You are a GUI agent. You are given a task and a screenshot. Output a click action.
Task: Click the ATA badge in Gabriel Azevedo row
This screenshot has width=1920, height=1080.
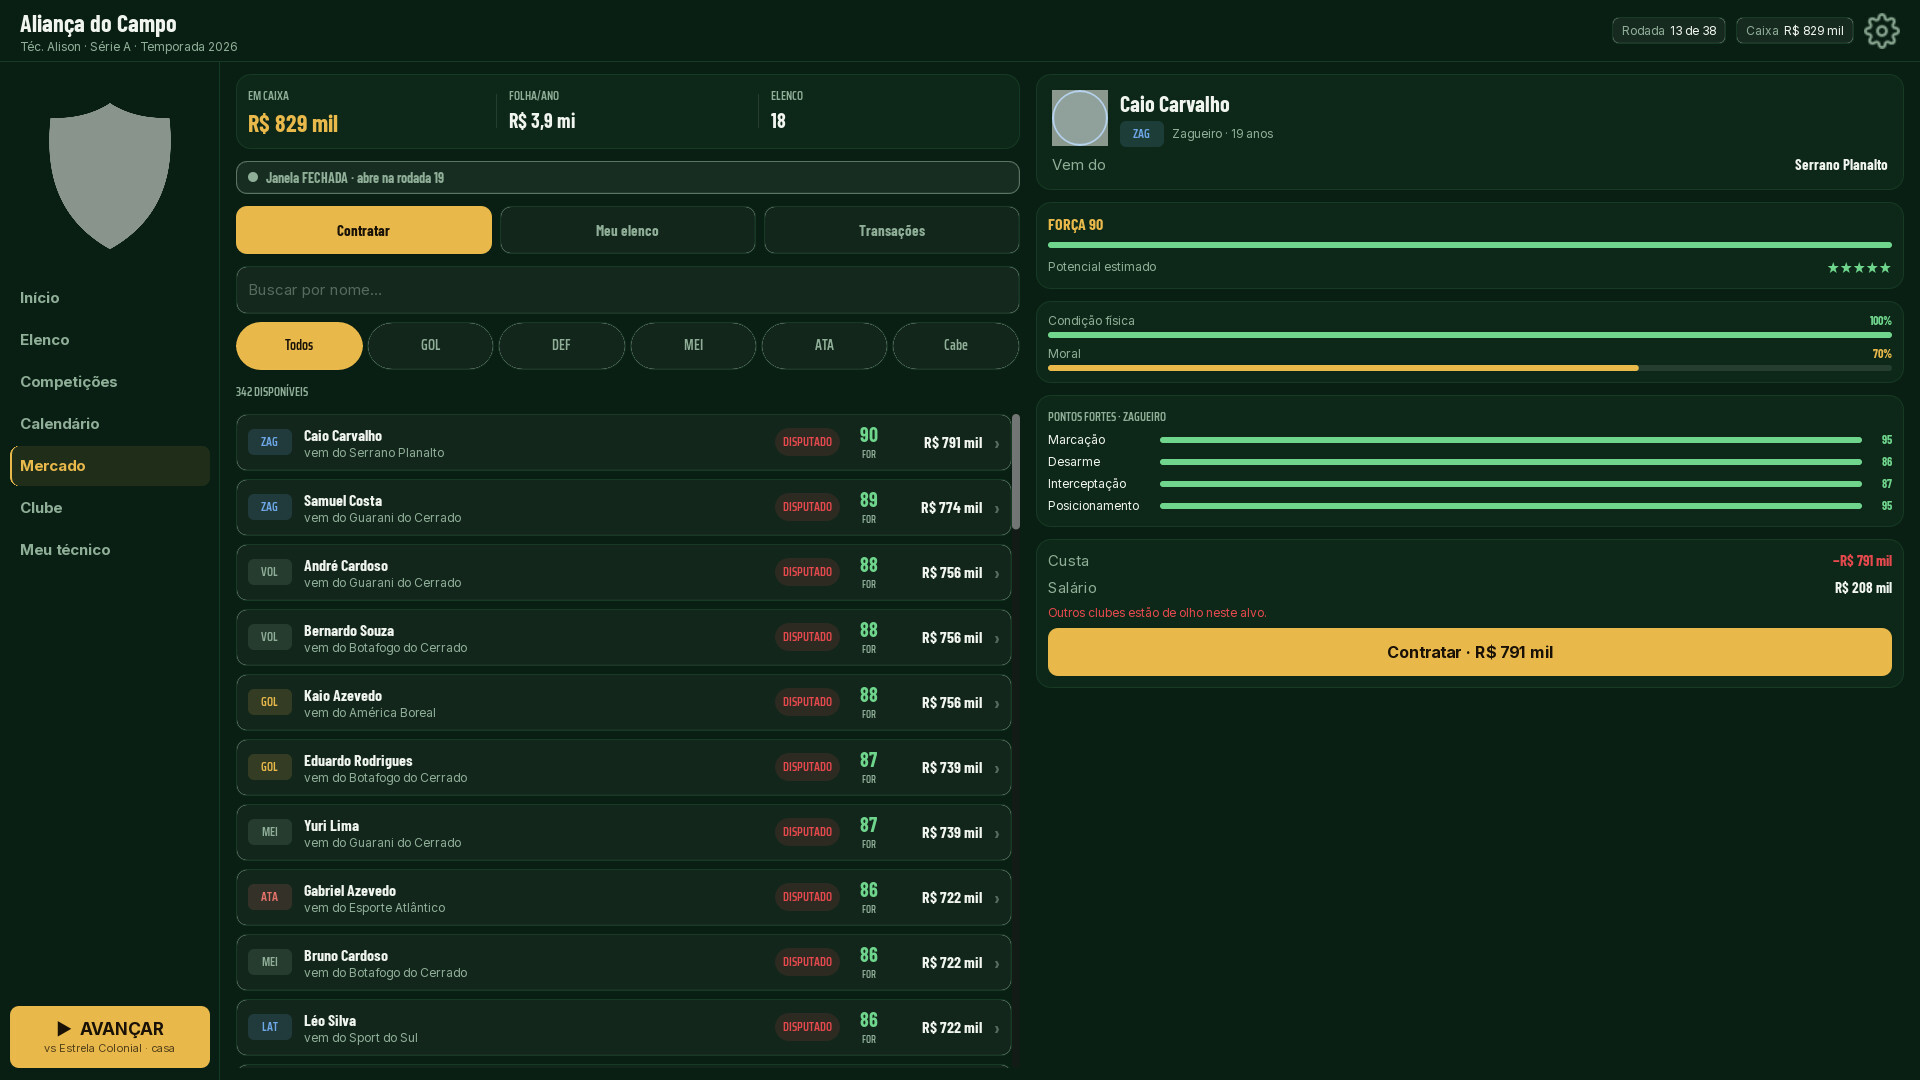point(270,897)
